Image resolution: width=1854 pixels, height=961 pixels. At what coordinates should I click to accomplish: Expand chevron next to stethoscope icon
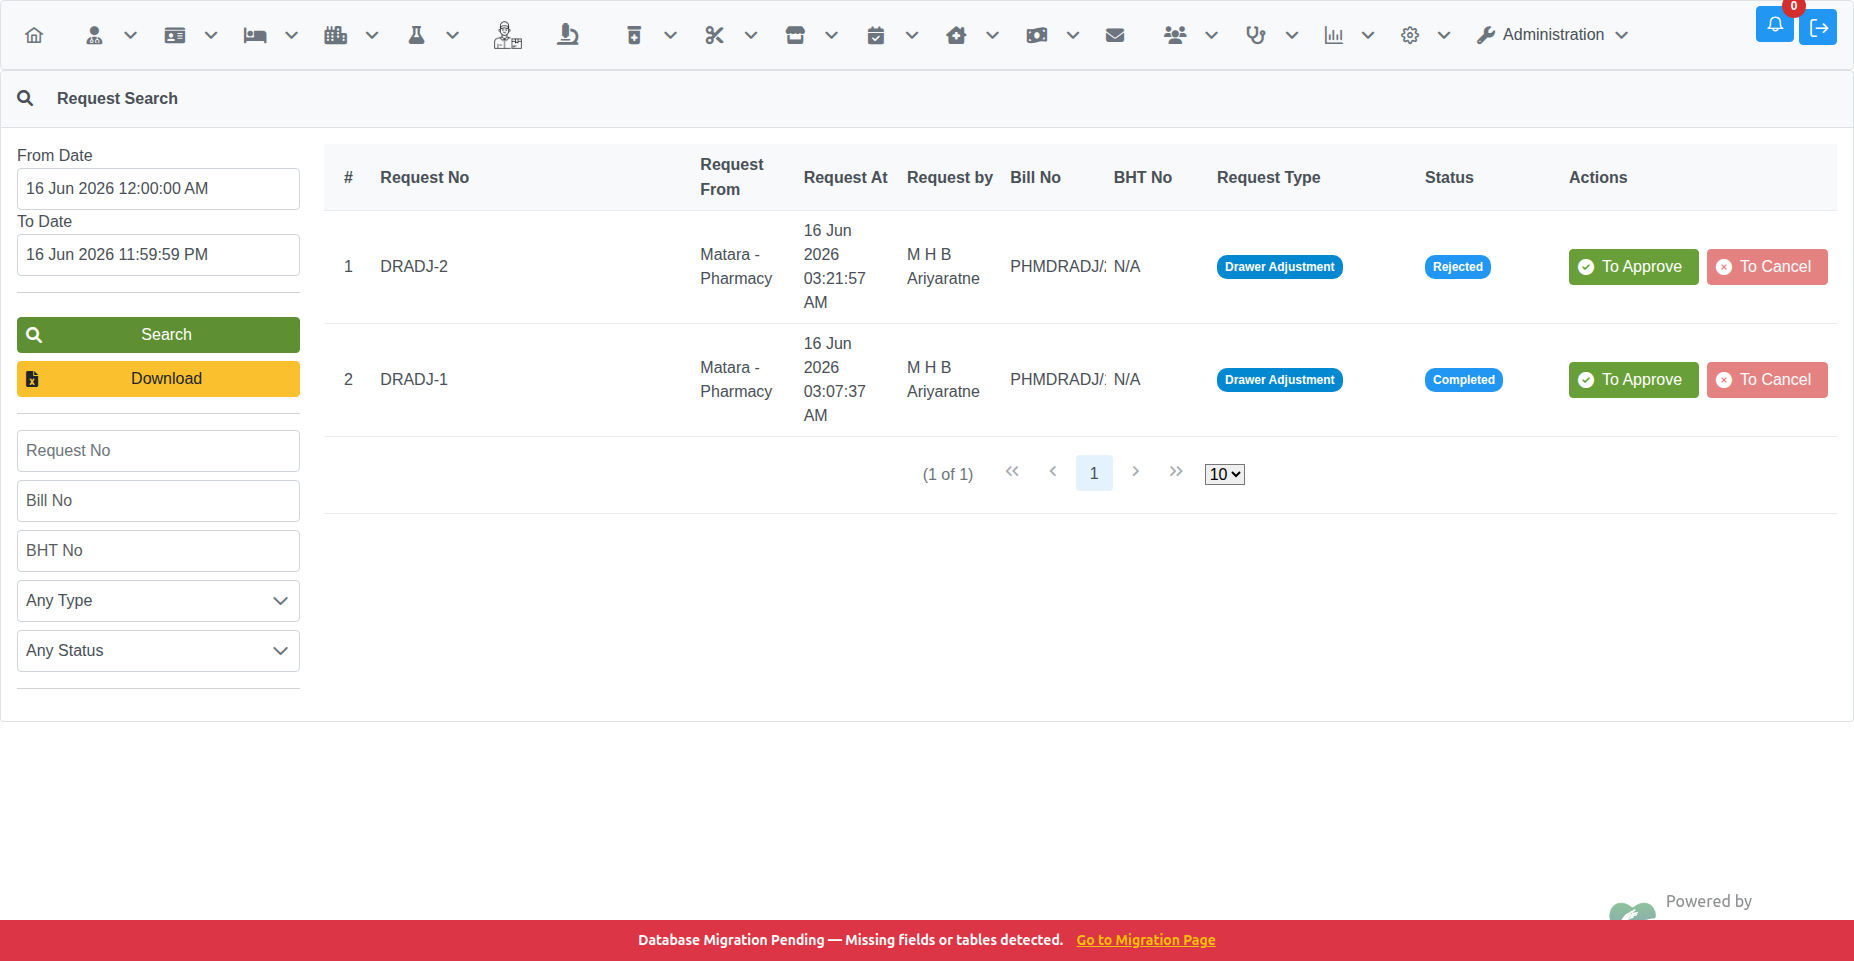(x=1292, y=35)
